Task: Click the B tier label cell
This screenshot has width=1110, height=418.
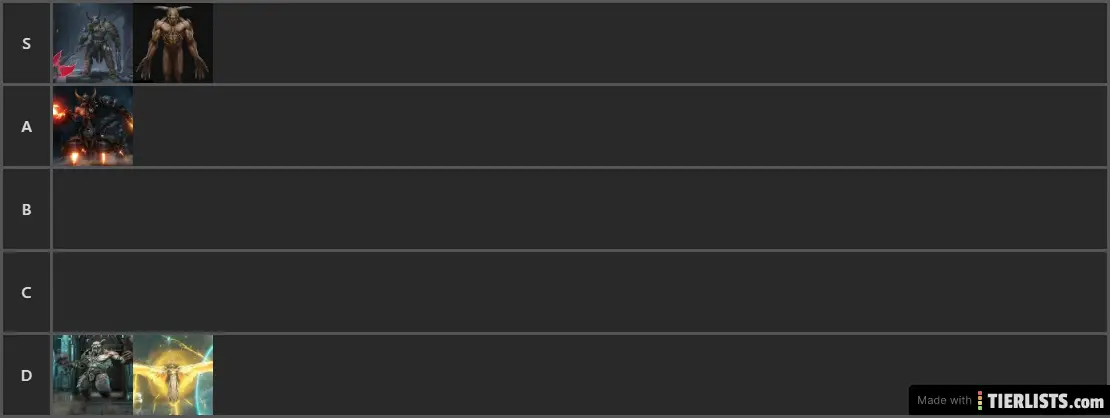Action: 26,210
